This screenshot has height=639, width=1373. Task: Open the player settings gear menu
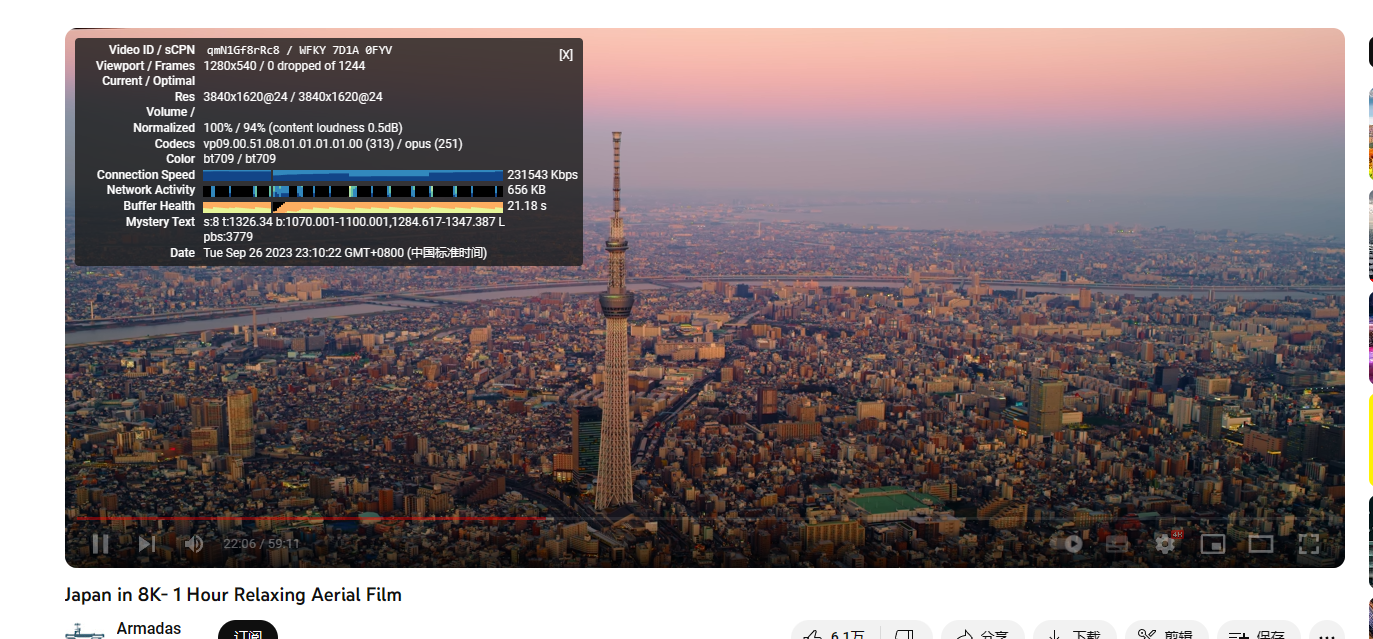pos(1165,544)
